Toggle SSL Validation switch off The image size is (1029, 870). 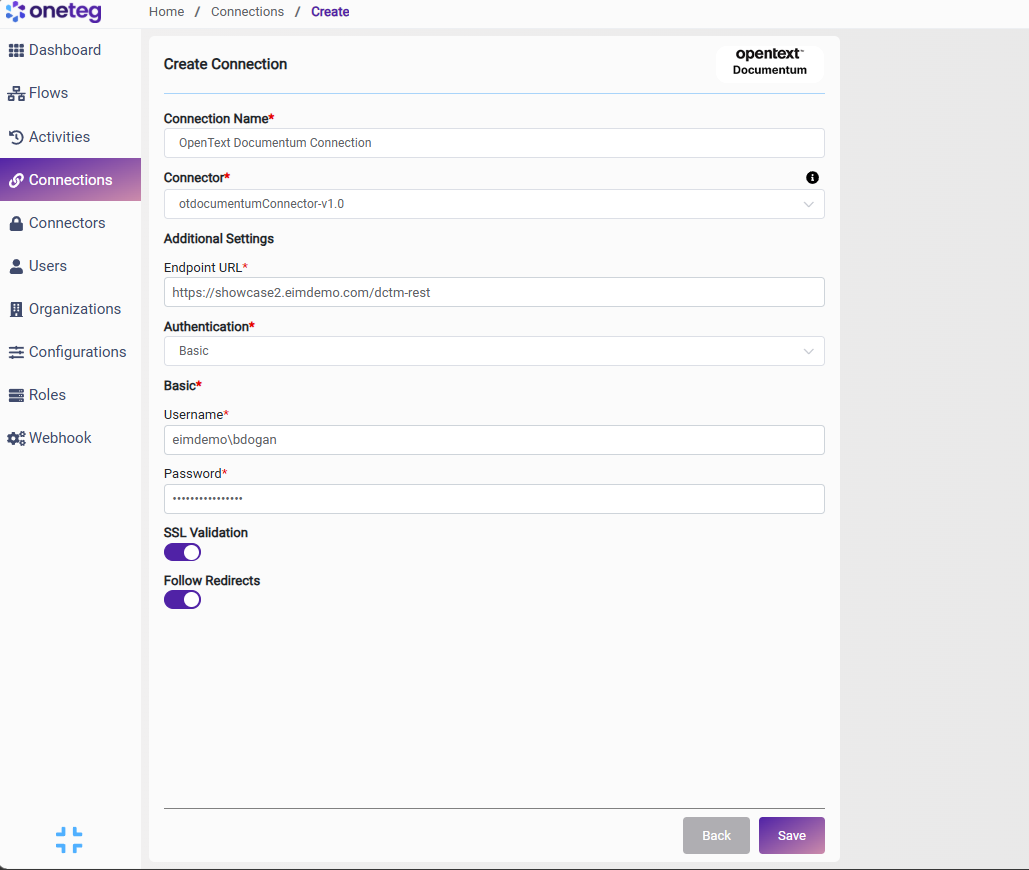182,552
